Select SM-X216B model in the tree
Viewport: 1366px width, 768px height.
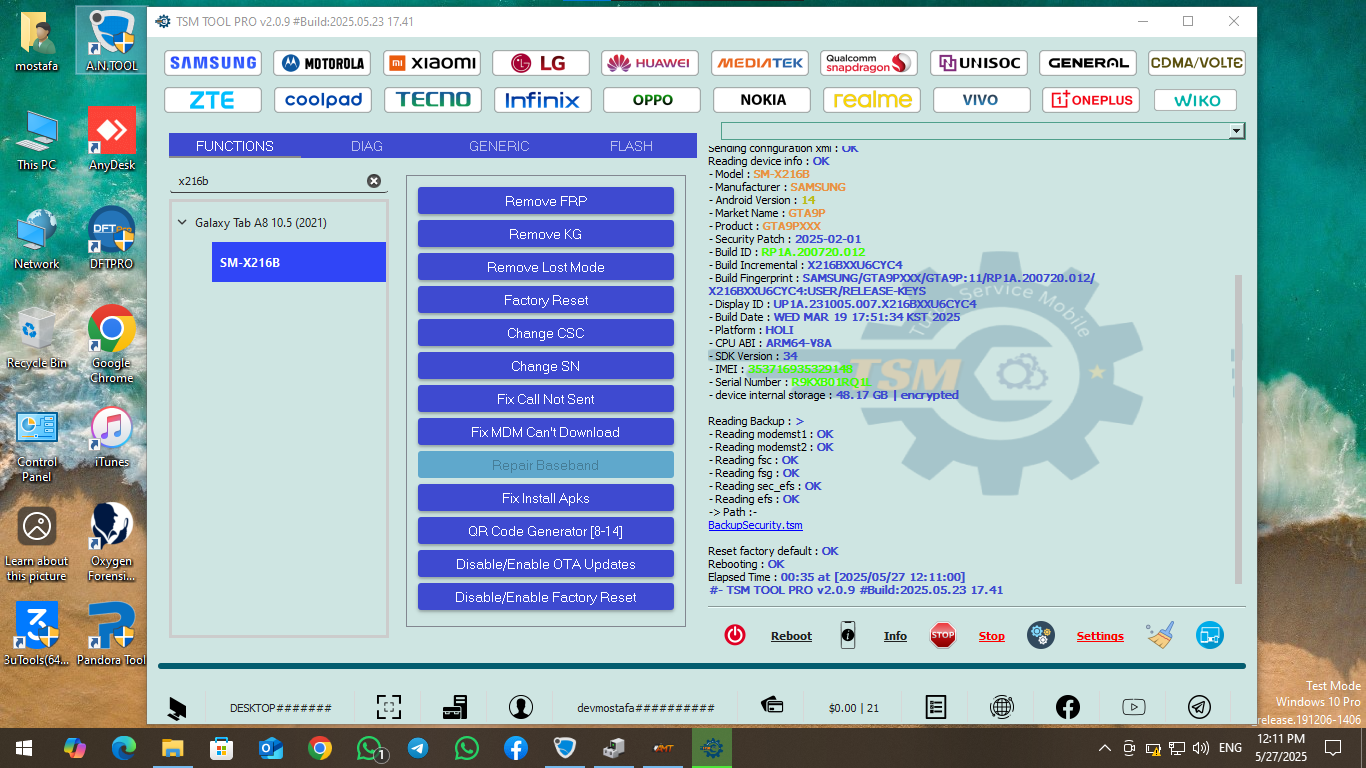point(298,262)
